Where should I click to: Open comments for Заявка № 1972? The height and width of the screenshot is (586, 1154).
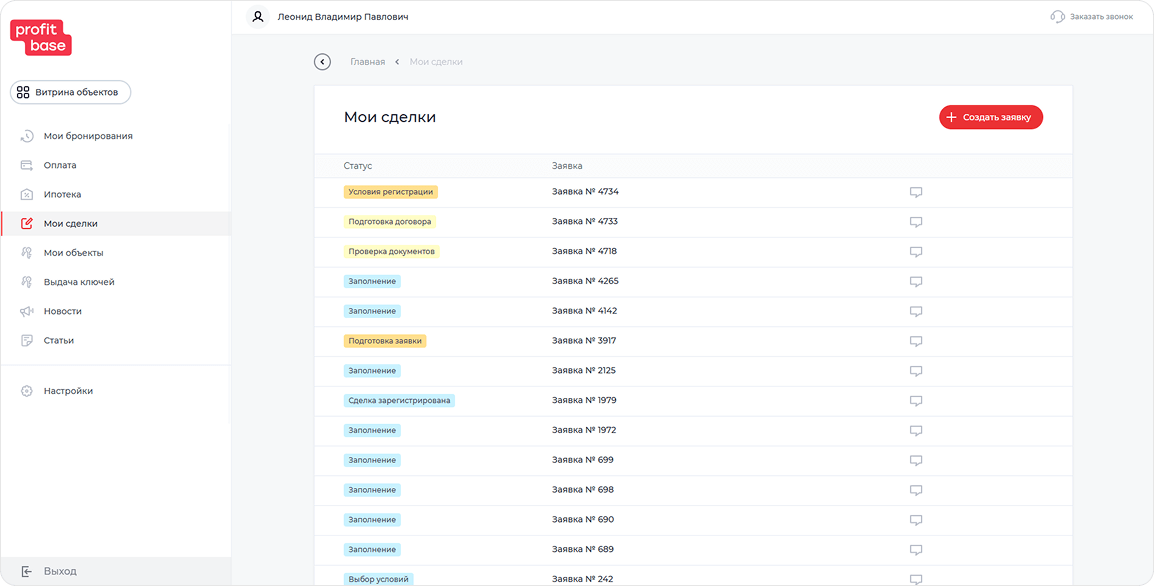916,431
